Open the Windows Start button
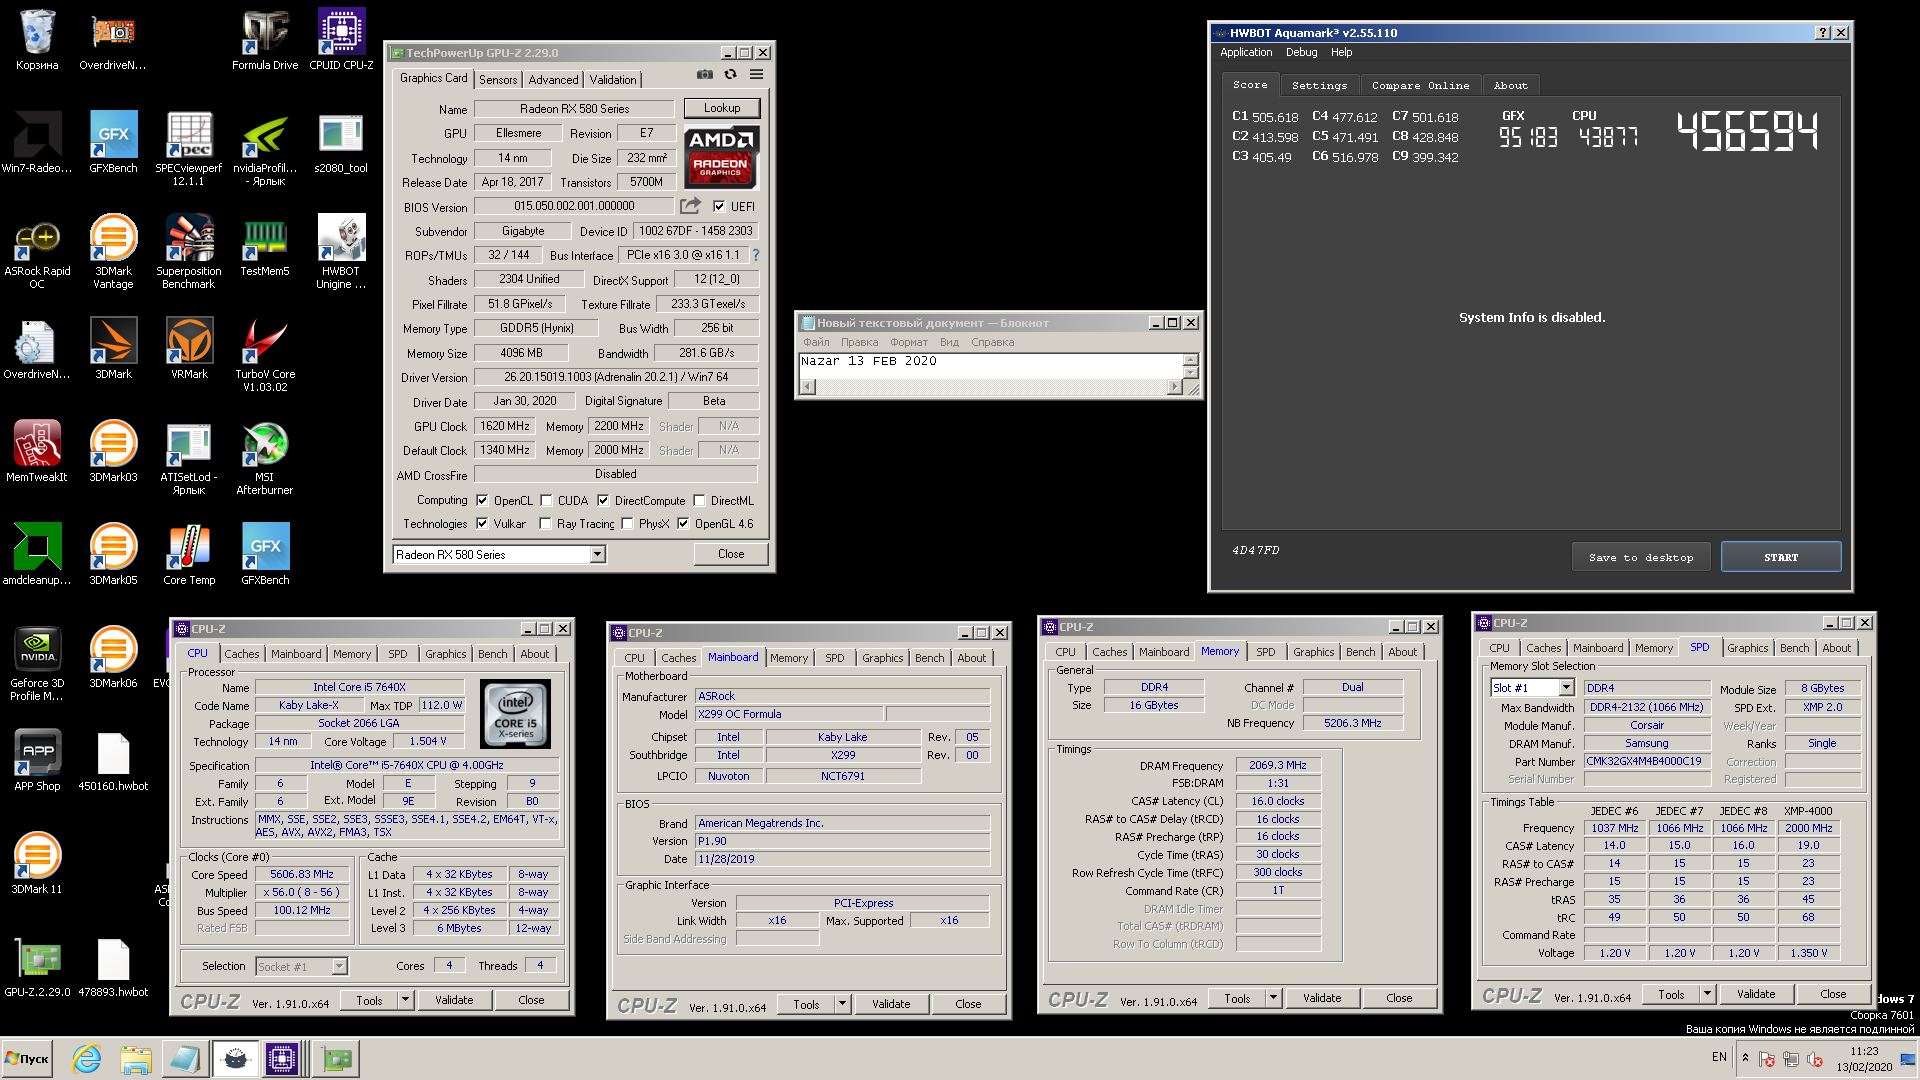Viewport: 1920px width, 1080px height. (27, 1059)
